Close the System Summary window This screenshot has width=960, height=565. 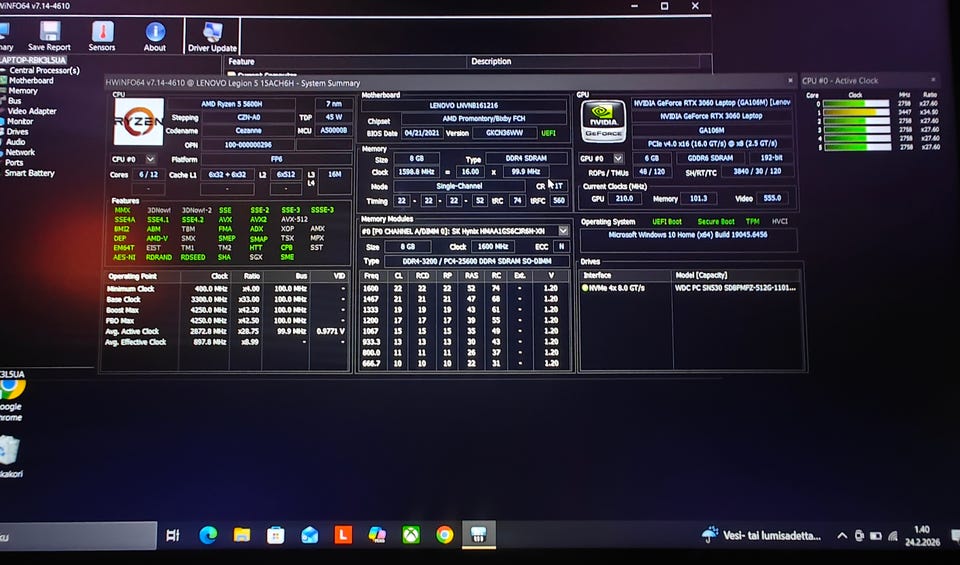pos(790,80)
